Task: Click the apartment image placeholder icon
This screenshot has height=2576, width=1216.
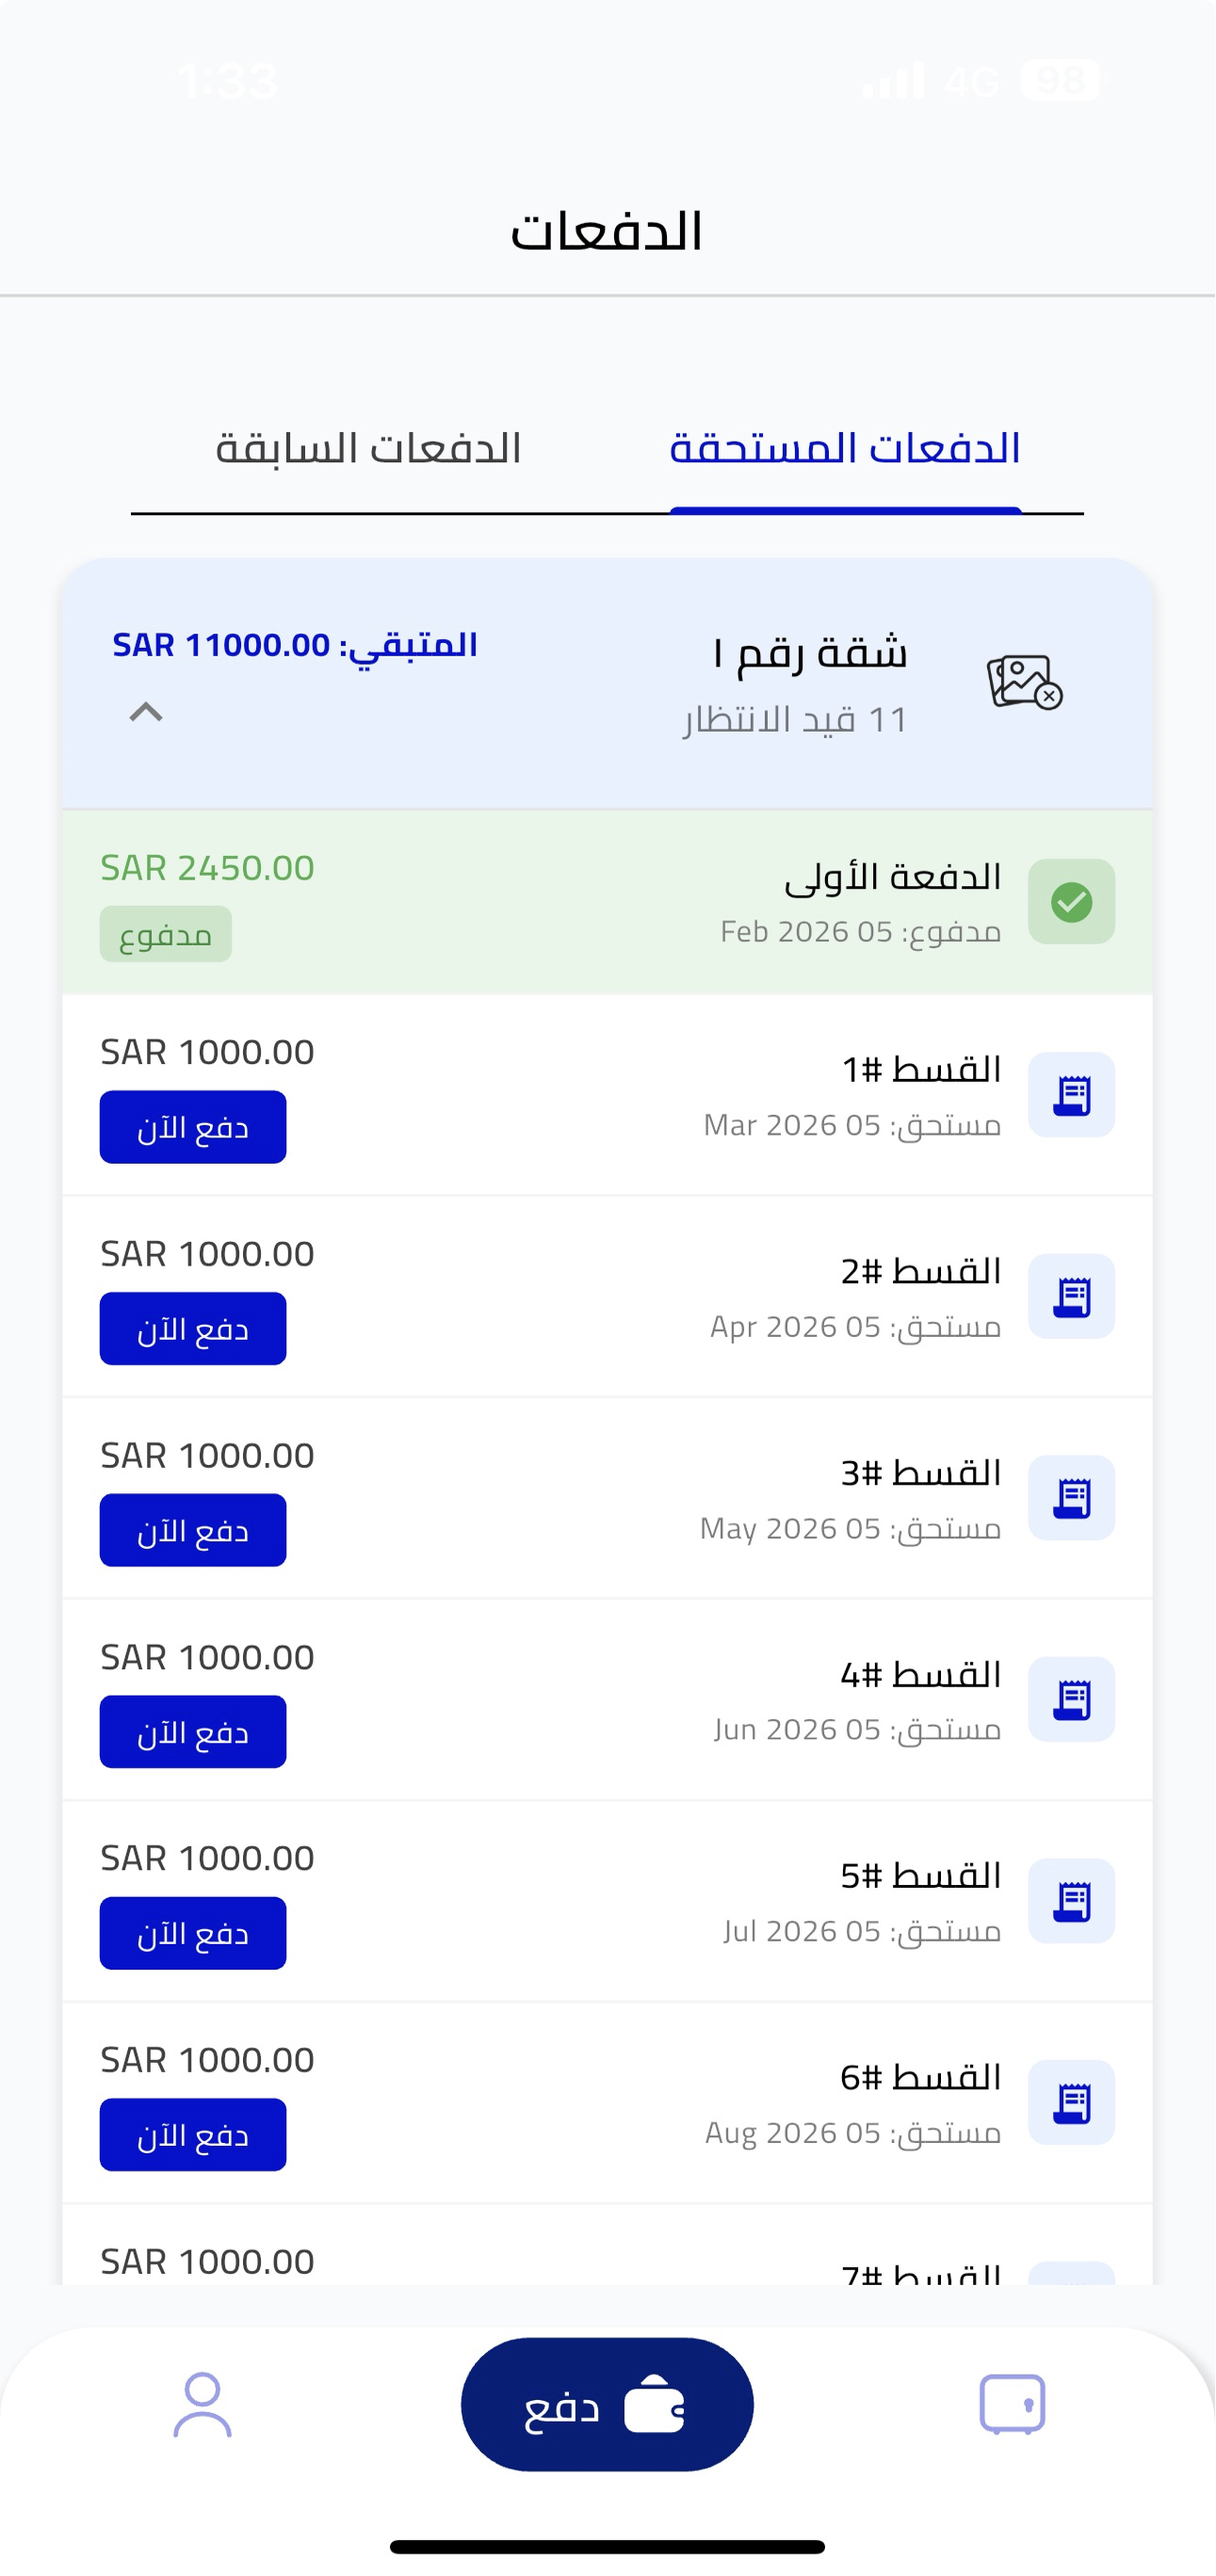Action: pos(1023,683)
